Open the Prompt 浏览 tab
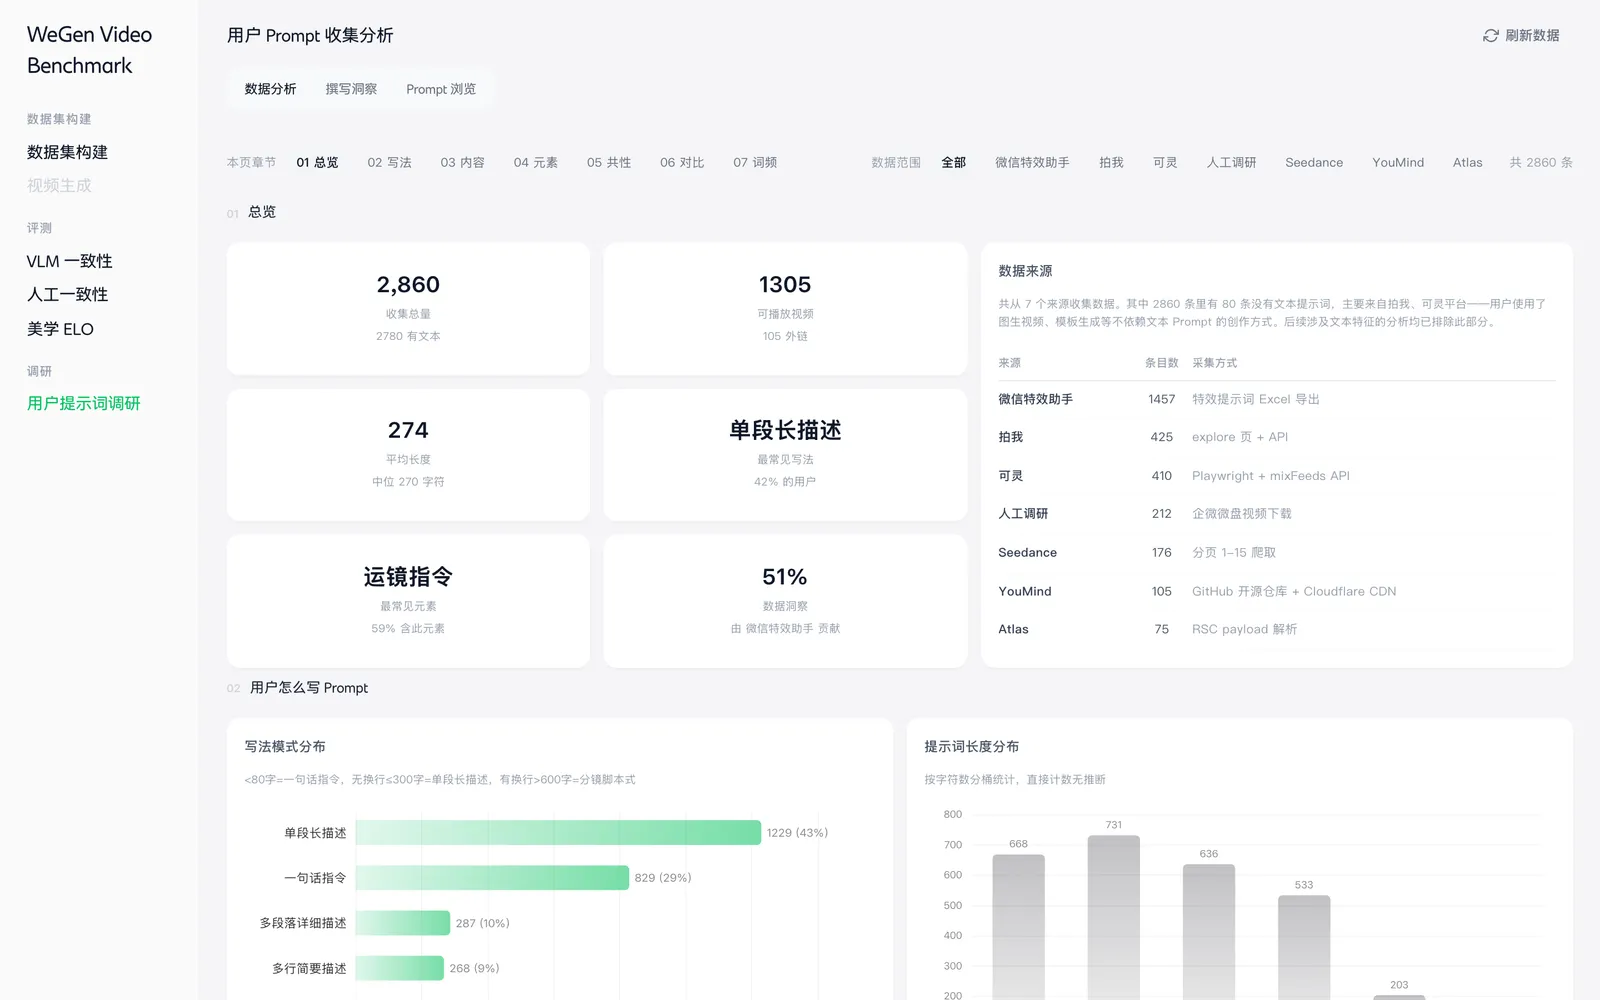The height and width of the screenshot is (1000, 1600). tap(441, 89)
